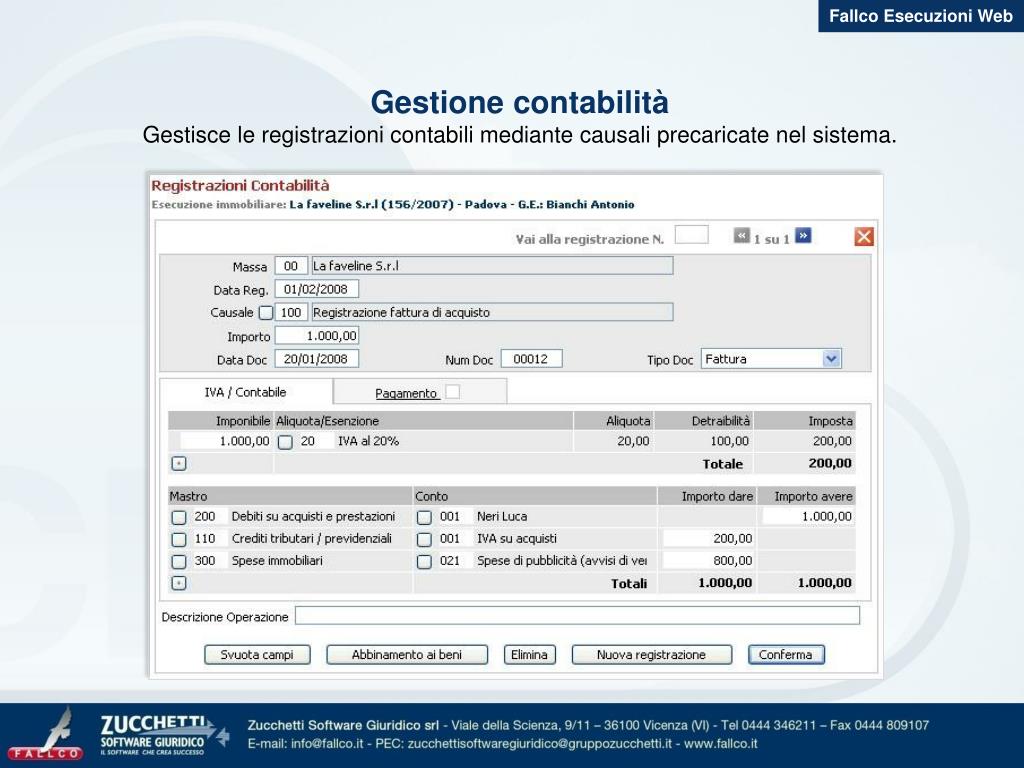Screen dimensions: 1024x768
Task: Click the text Crediti tributari / previdenziali
Action: point(312,538)
